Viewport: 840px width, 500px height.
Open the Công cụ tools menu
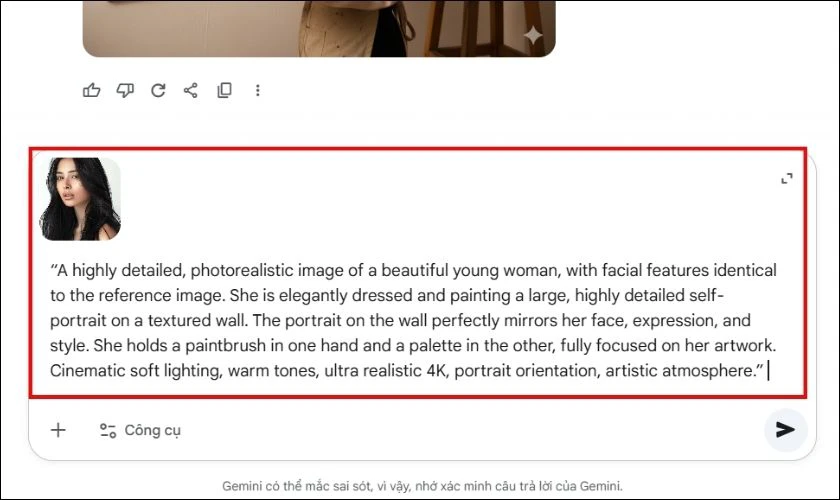(140, 430)
